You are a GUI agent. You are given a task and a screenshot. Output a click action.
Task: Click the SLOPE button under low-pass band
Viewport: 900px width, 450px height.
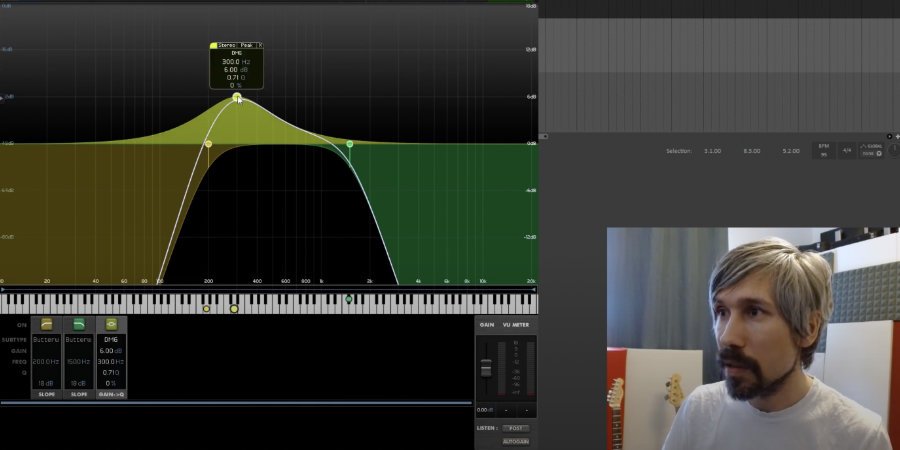(x=79, y=394)
